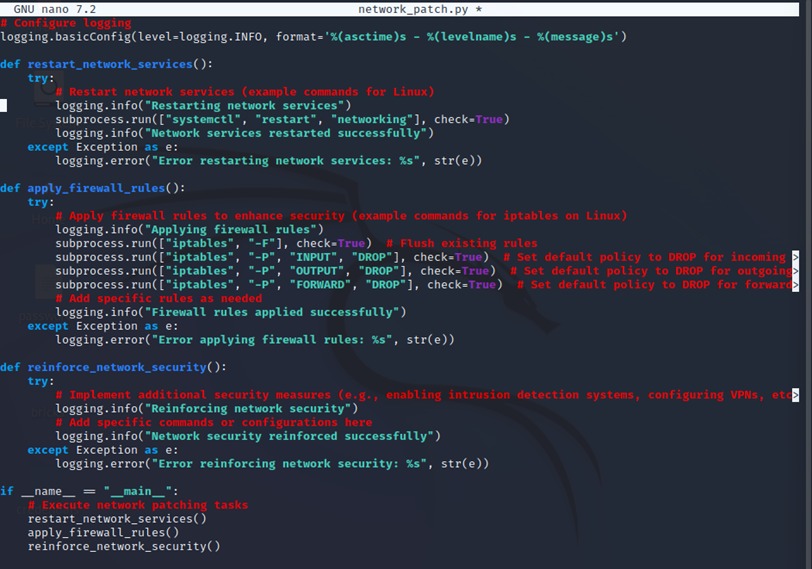812x569 pixels.
Task: Click the > overflow marker on the Implement comment line
Action: coord(795,395)
